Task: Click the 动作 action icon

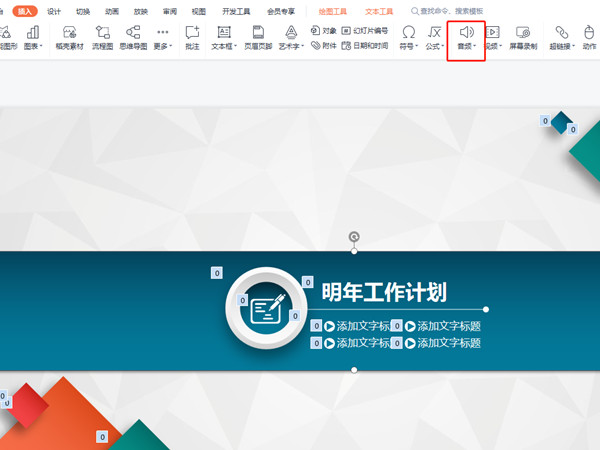Action: click(x=591, y=37)
